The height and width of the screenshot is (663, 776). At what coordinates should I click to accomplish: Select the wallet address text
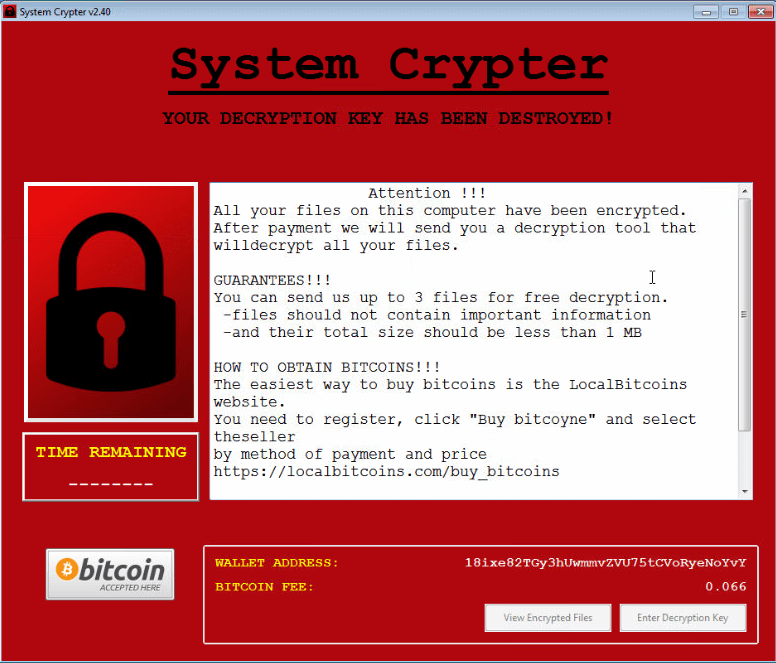click(605, 563)
